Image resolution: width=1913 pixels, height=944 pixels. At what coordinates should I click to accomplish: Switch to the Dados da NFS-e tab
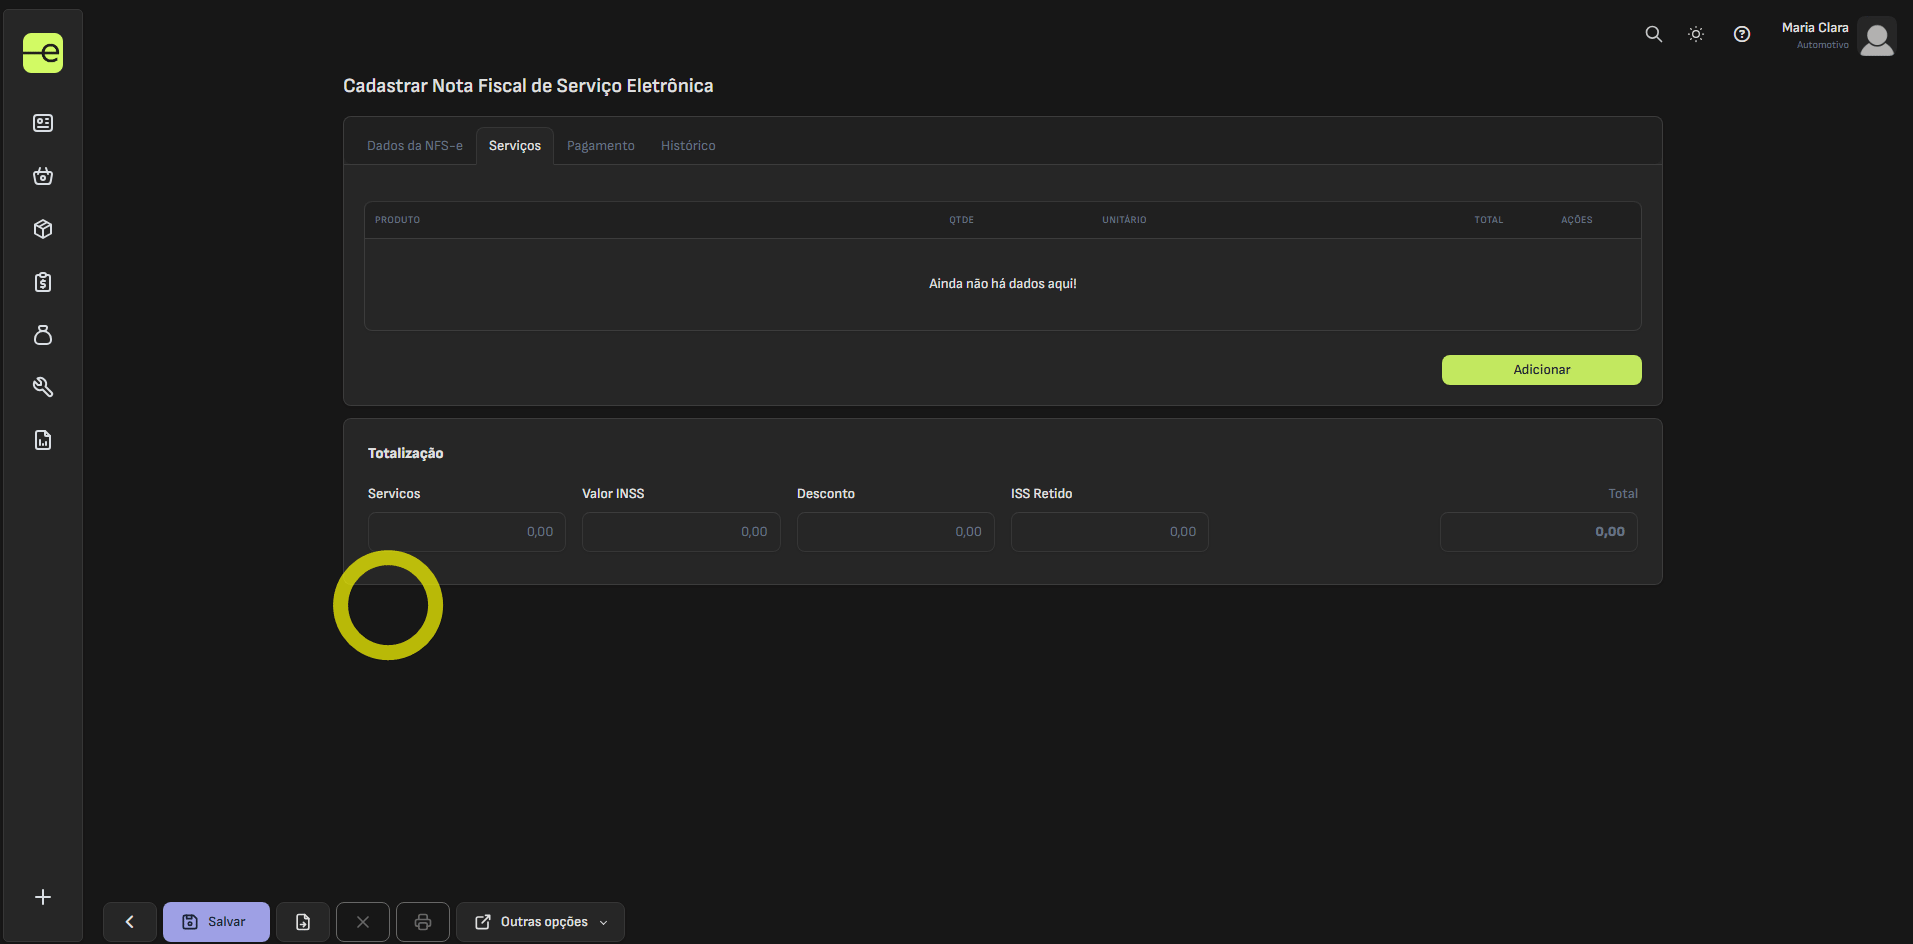(414, 146)
